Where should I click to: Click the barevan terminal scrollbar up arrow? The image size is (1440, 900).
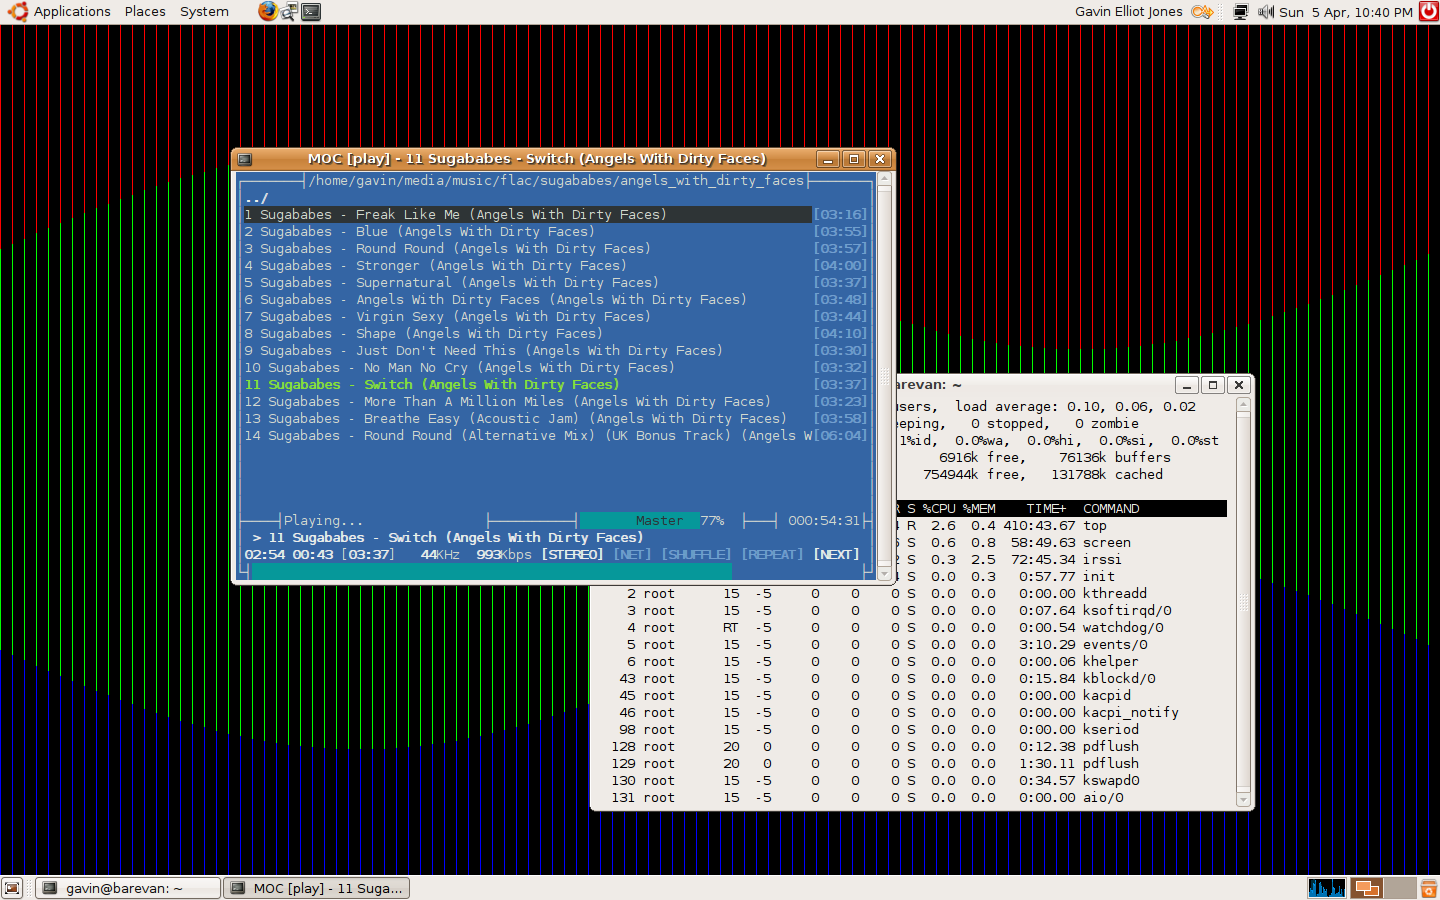(x=1243, y=405)
